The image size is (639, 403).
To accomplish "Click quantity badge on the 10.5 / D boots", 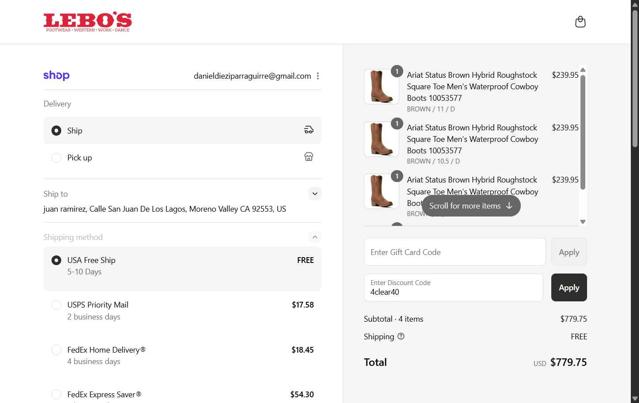I will (x=397, y=123).
